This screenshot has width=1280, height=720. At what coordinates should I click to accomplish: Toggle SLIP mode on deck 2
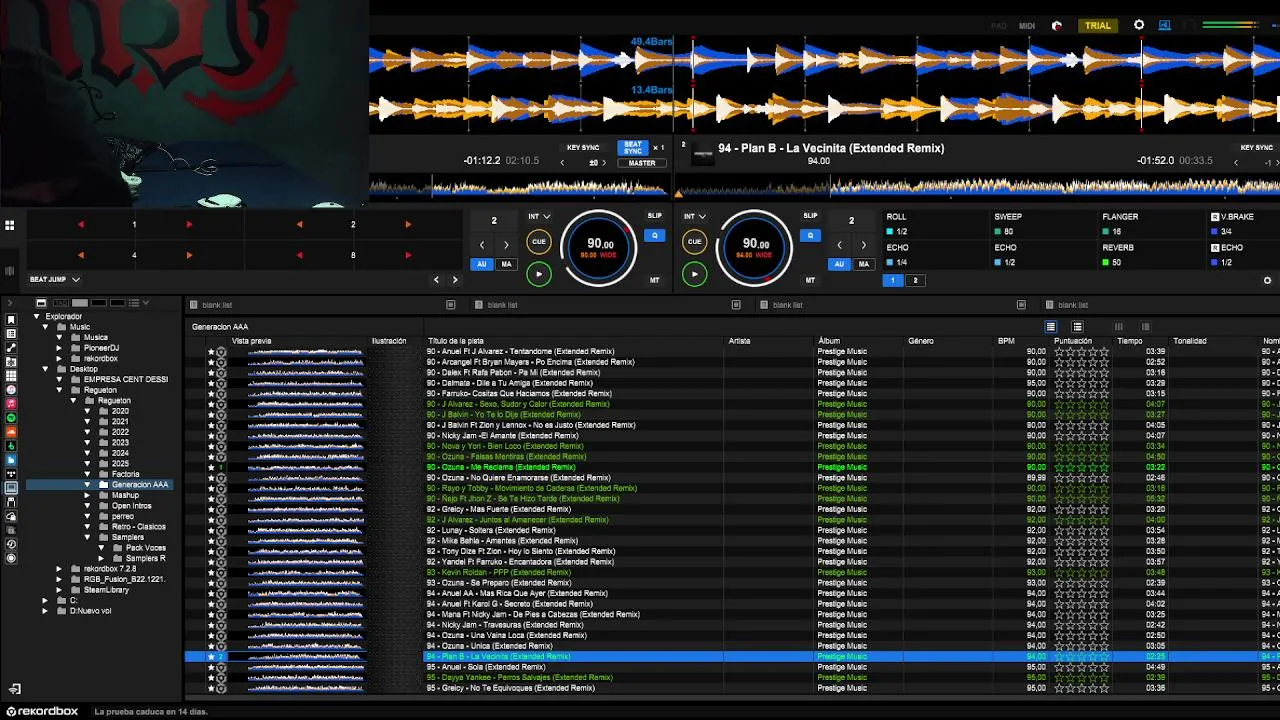[x=810, y=216]
